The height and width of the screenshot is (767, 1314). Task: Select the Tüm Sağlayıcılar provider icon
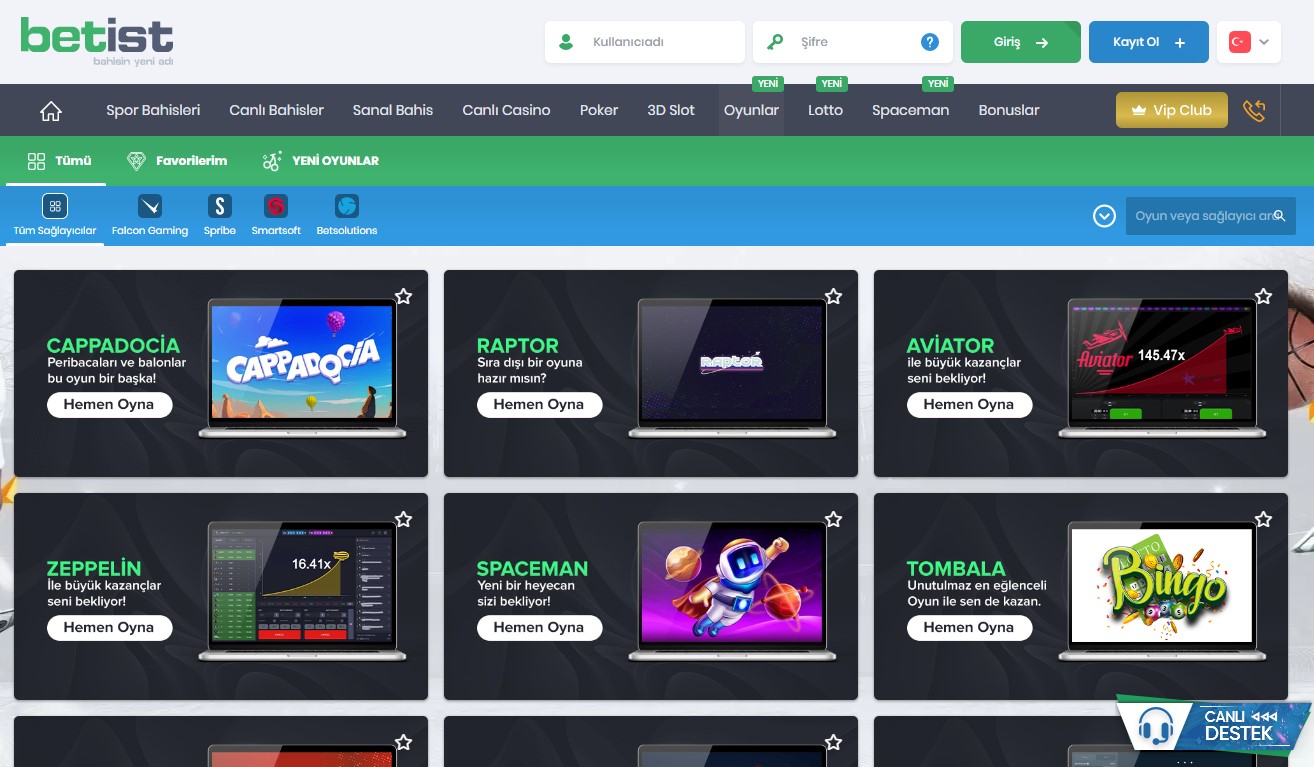pos(55,207)
